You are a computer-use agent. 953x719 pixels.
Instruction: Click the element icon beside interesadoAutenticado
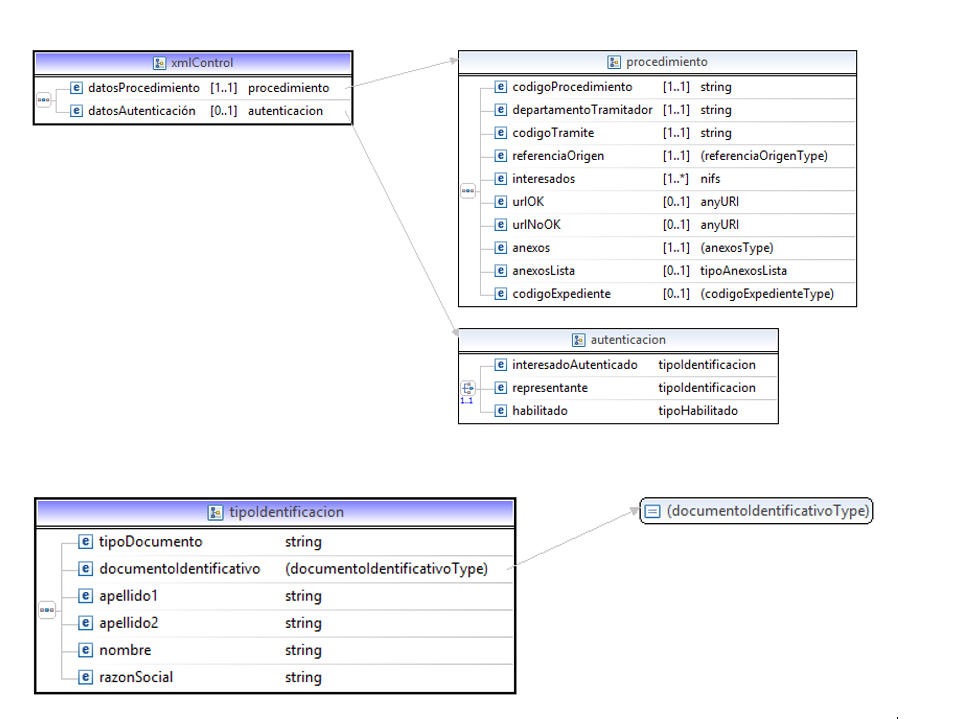(502, 365)
